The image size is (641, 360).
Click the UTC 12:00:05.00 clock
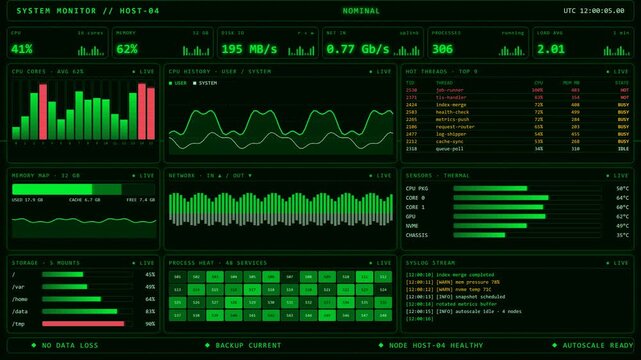[594, 11]
